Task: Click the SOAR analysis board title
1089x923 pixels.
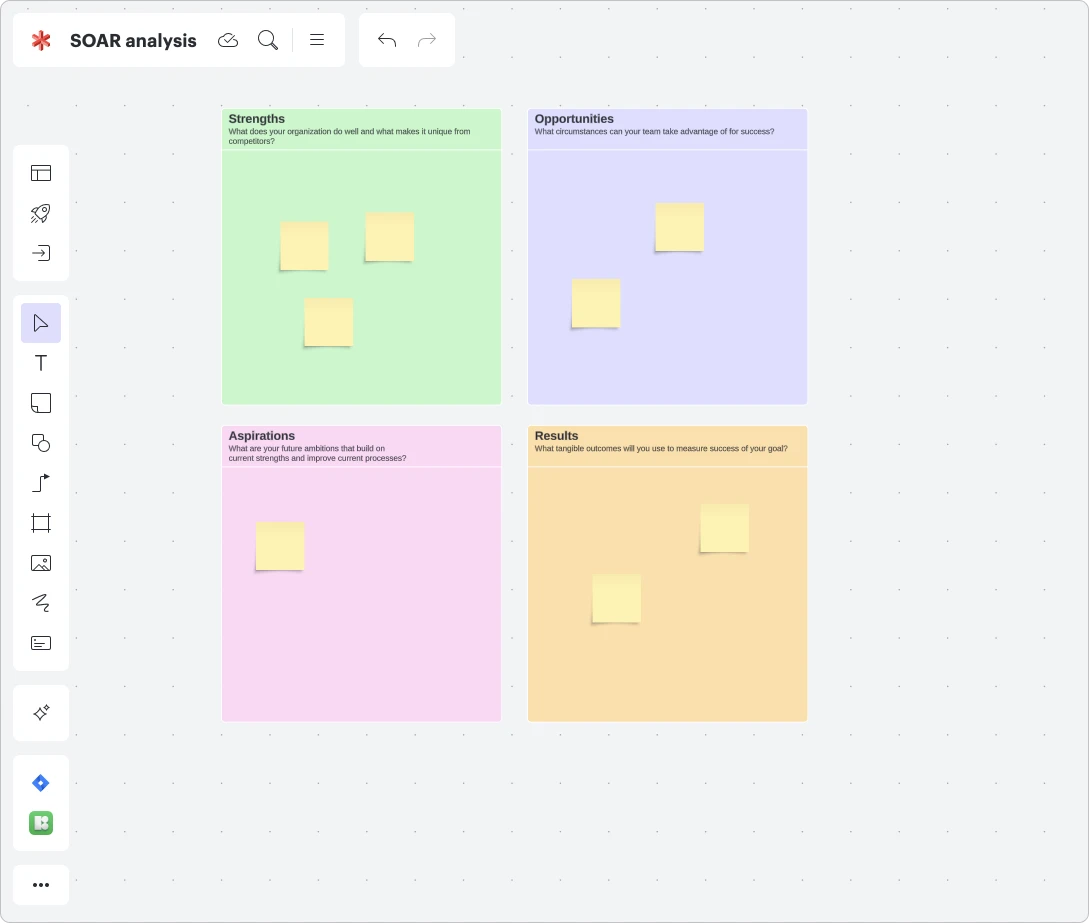Action: [133, 41]
